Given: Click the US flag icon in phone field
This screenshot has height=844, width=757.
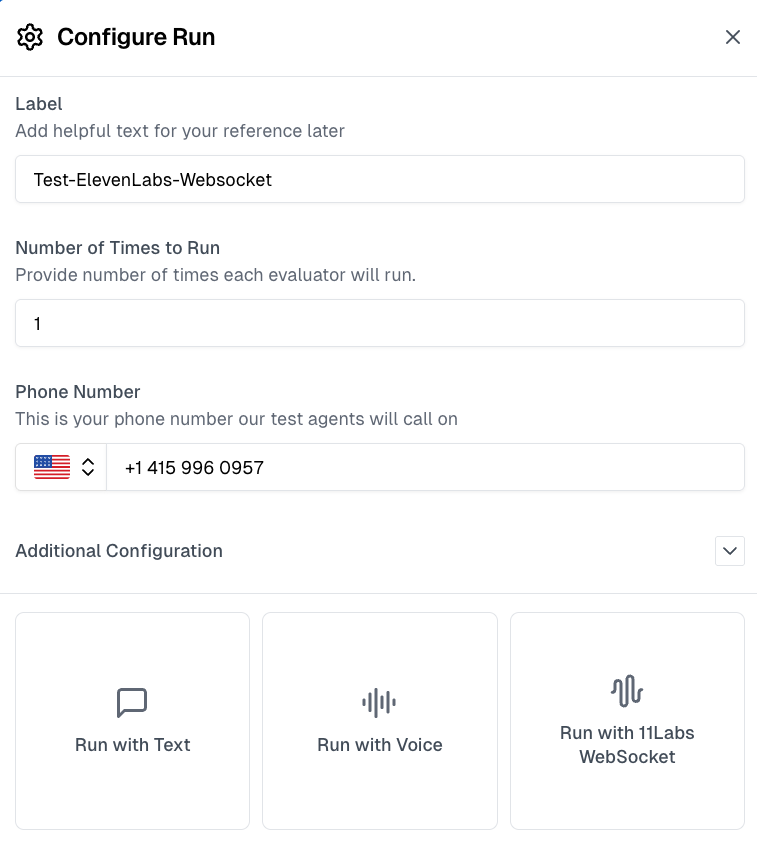Looking at the screenshot, I should [x=52, y=467].
